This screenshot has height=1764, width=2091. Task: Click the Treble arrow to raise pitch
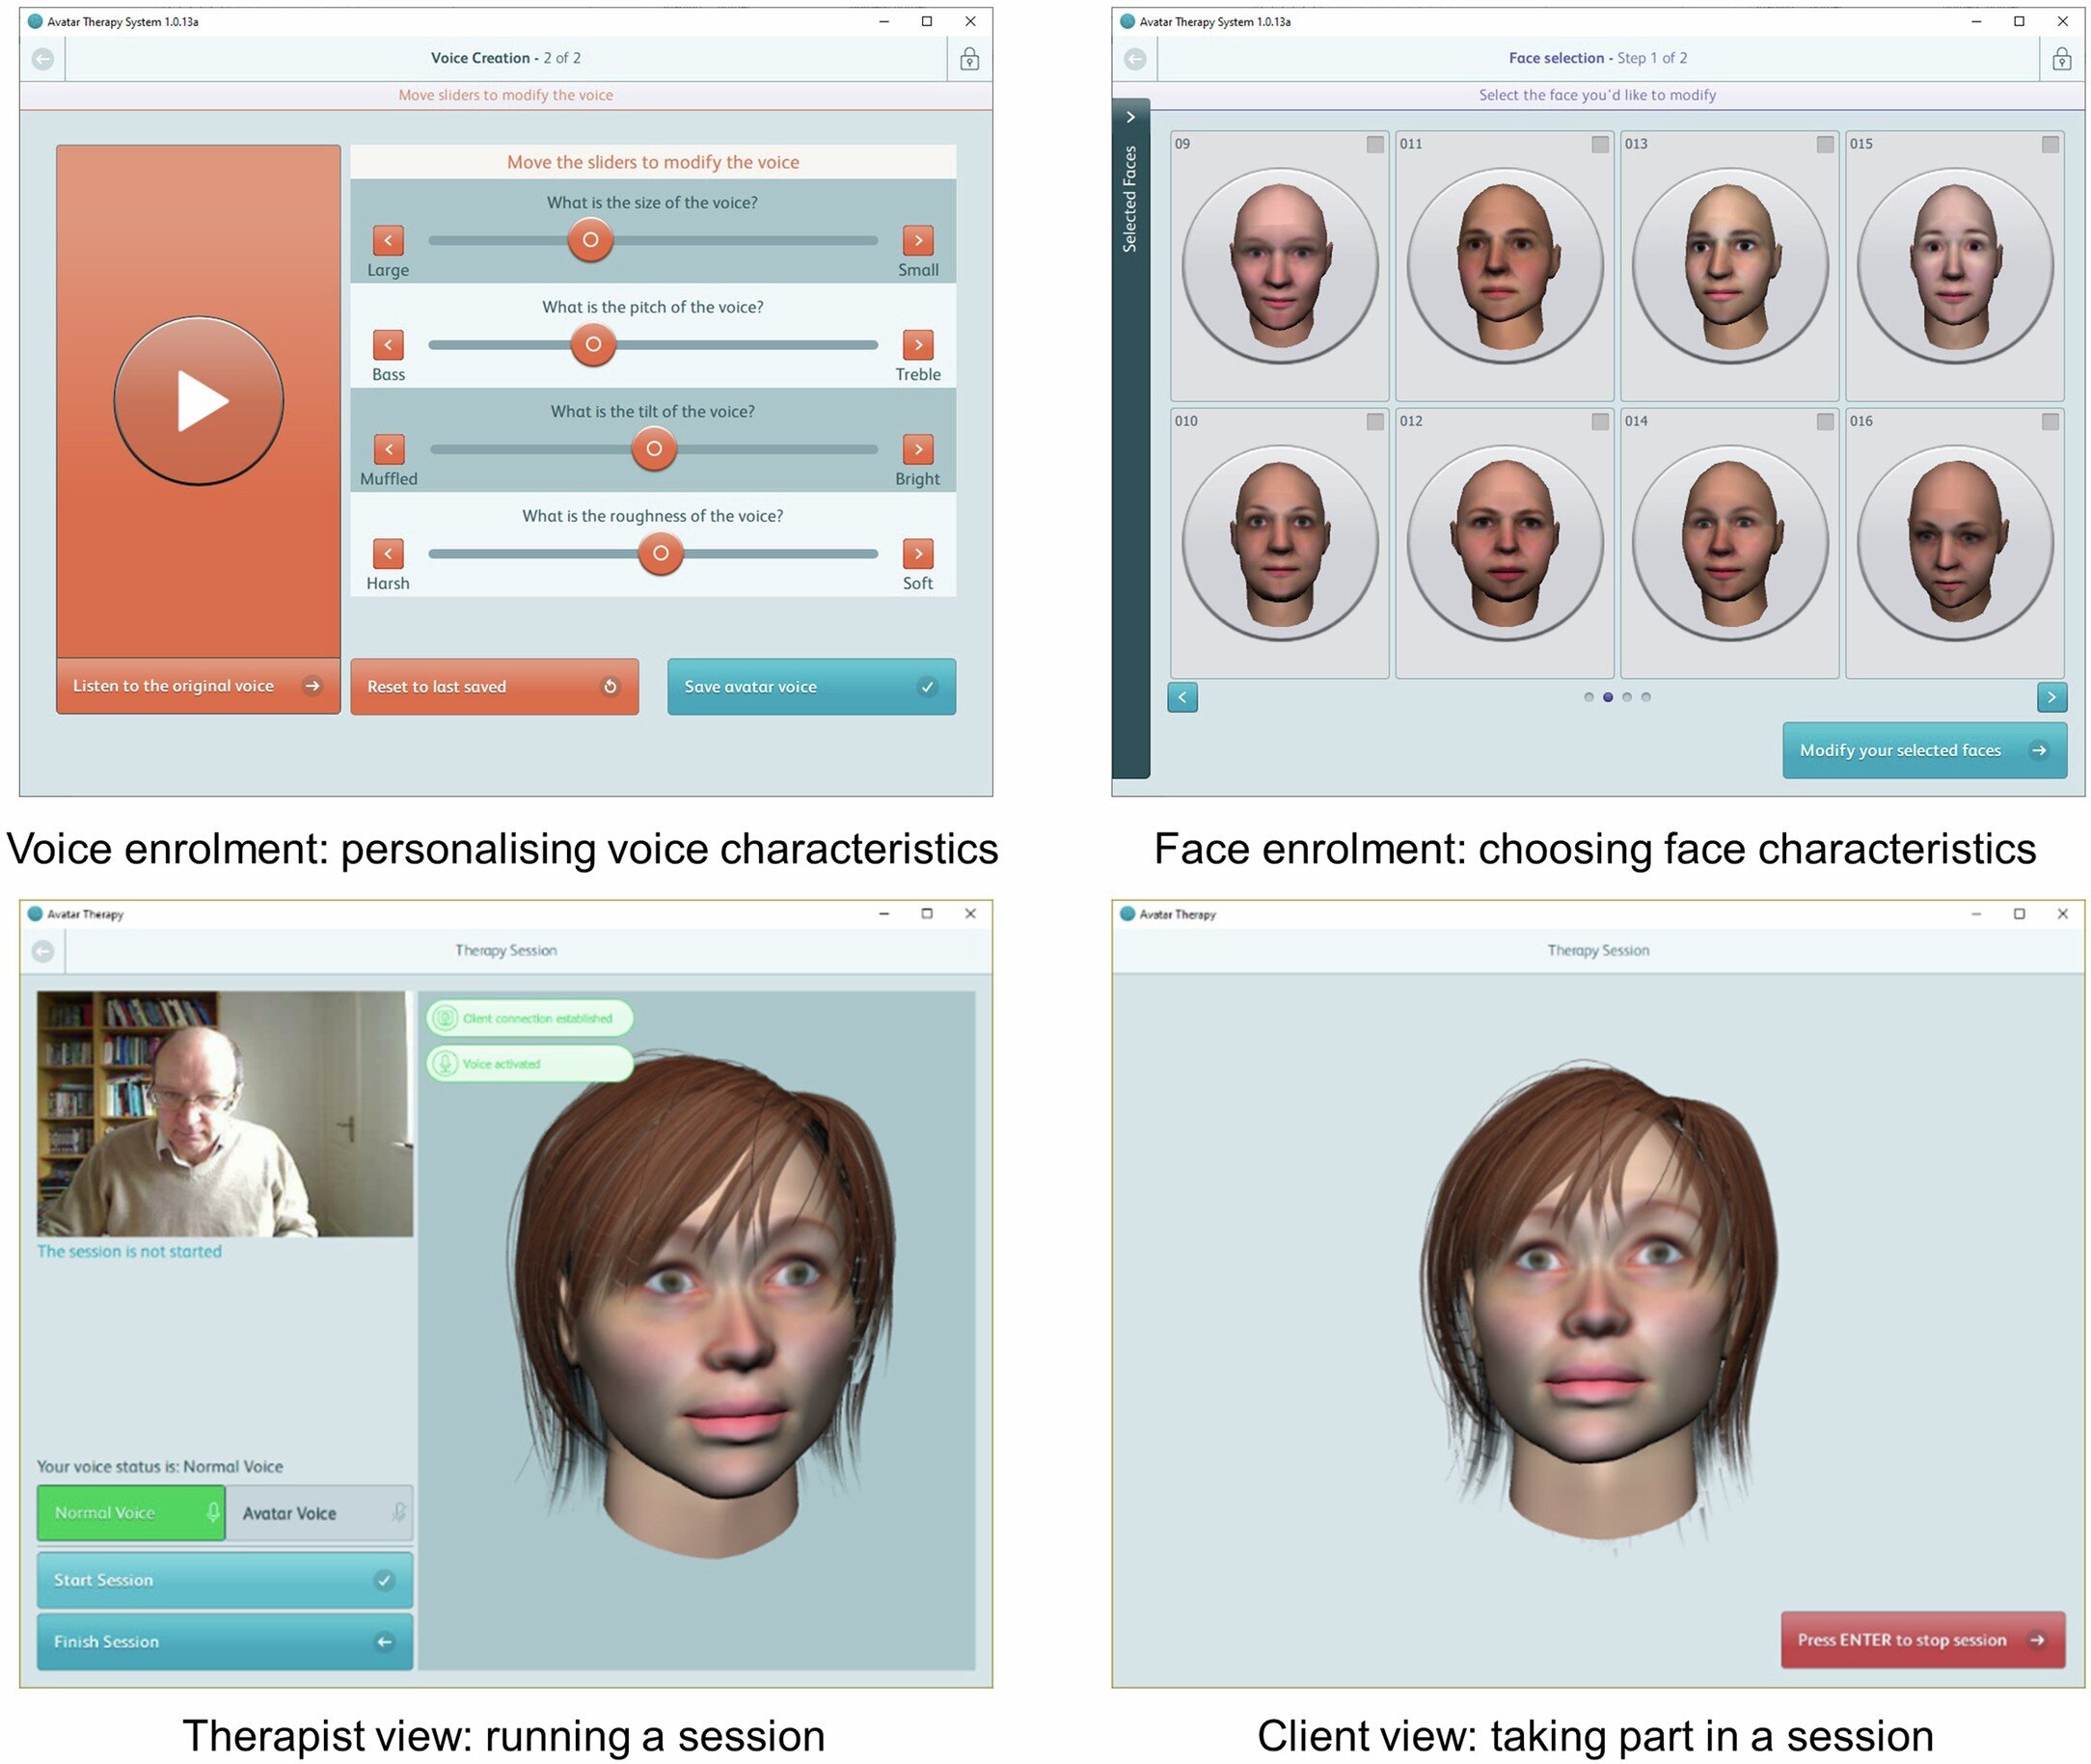click(918, 345)
